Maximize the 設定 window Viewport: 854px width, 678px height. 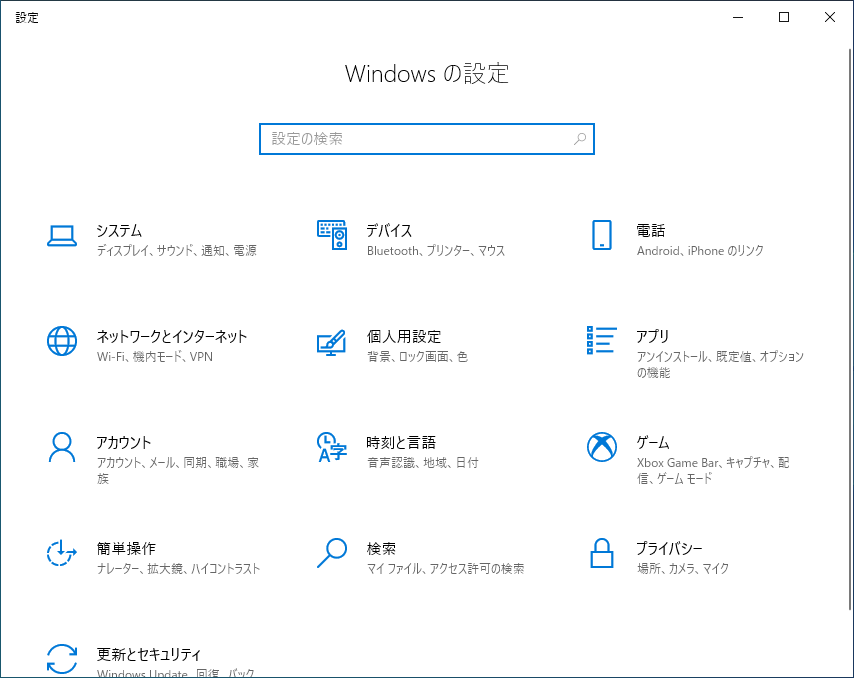[x=784, y=17]
